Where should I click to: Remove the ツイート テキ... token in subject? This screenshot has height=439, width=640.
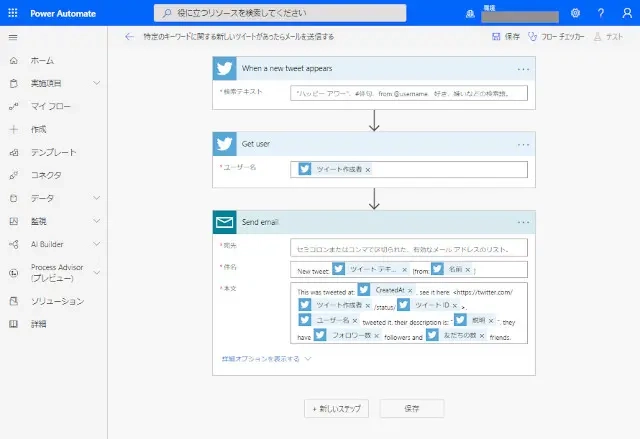(x=404, y=270)
